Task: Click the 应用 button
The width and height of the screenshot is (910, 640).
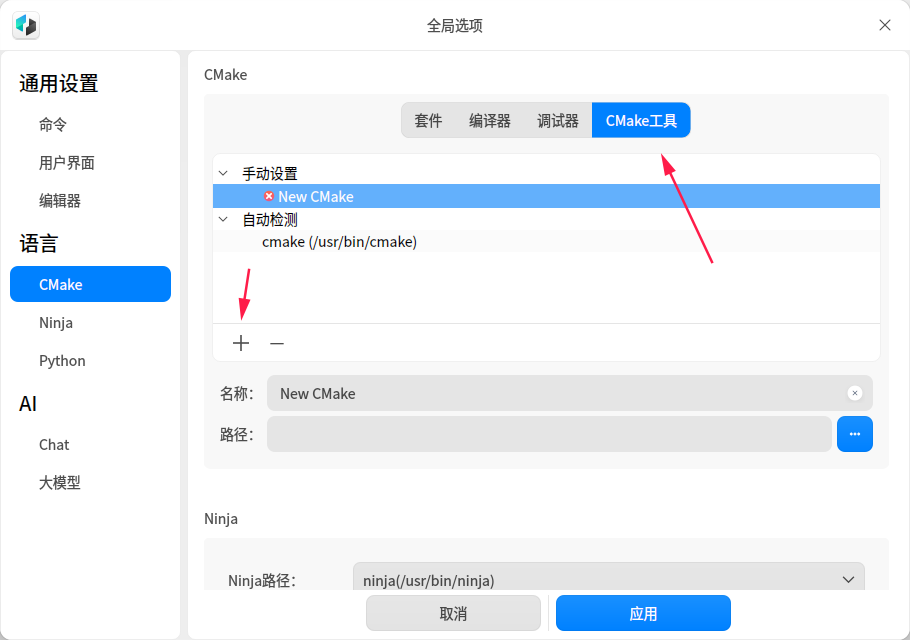Action: (x=643, y=613)
